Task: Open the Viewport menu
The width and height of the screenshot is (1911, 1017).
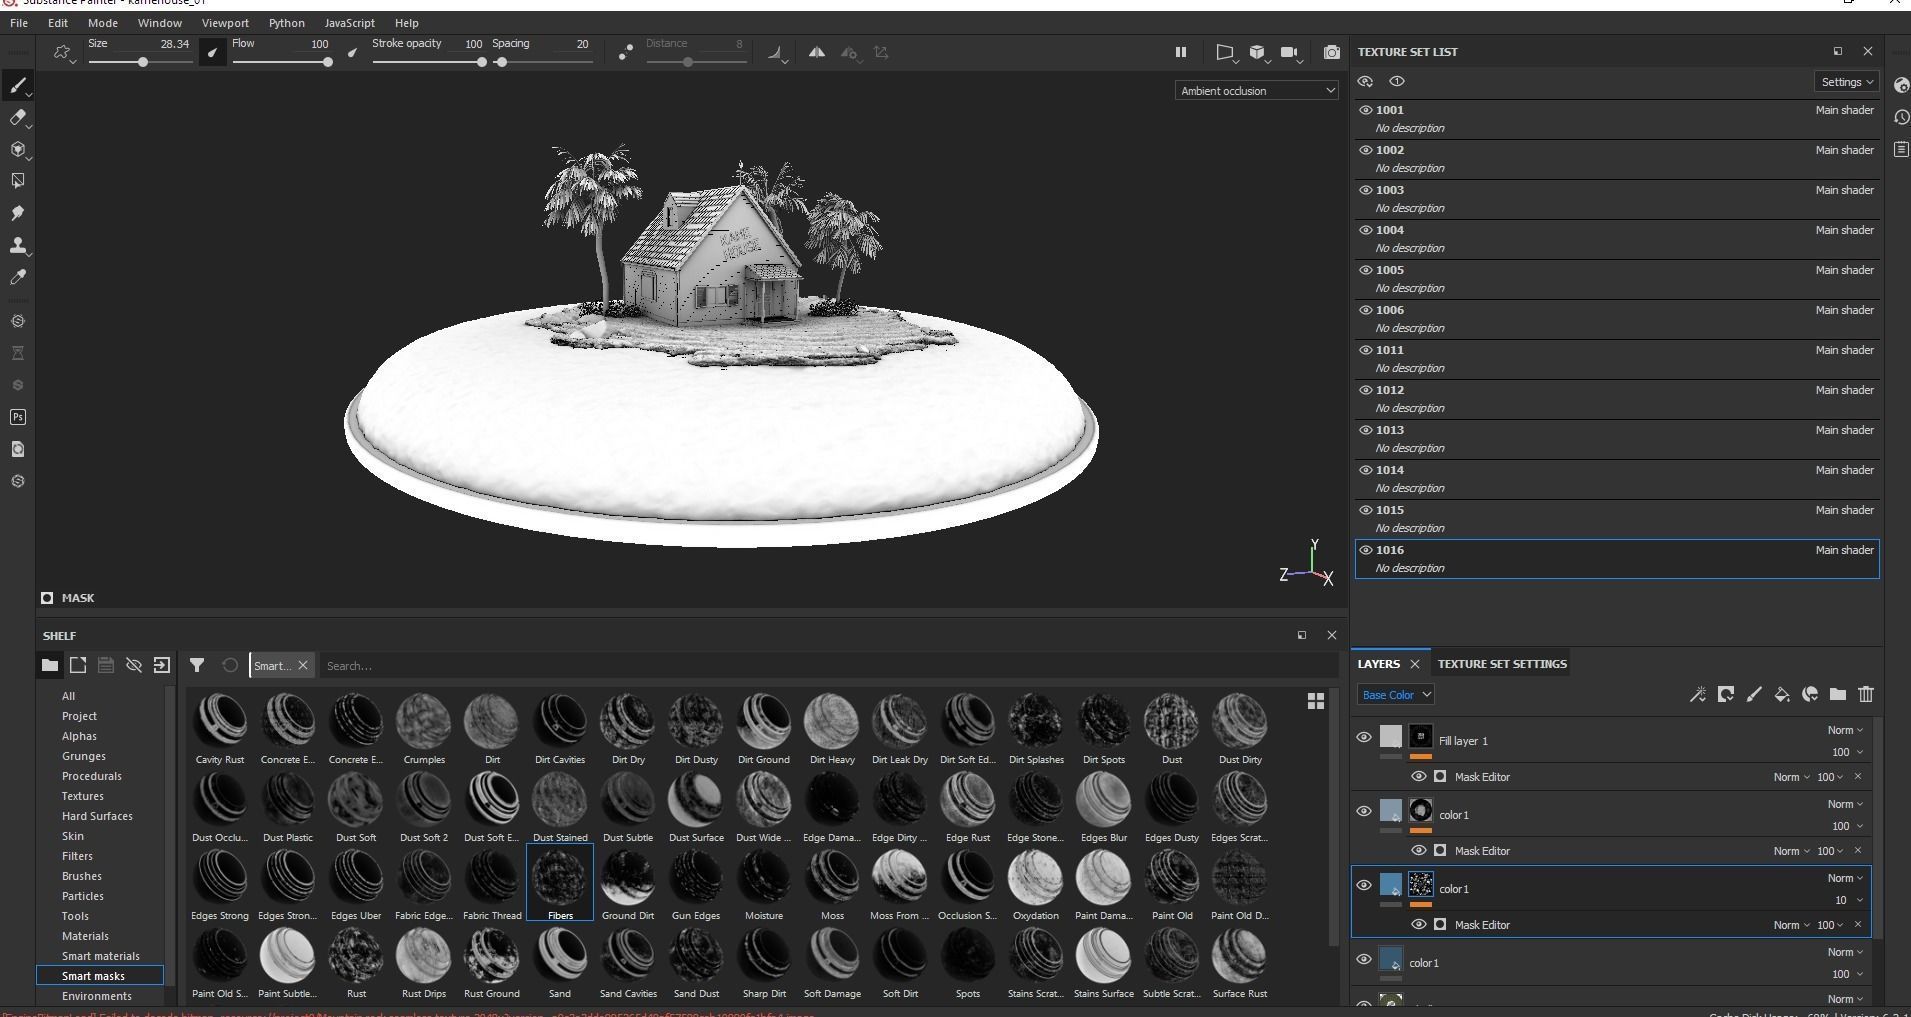Action: pos(225,22)
